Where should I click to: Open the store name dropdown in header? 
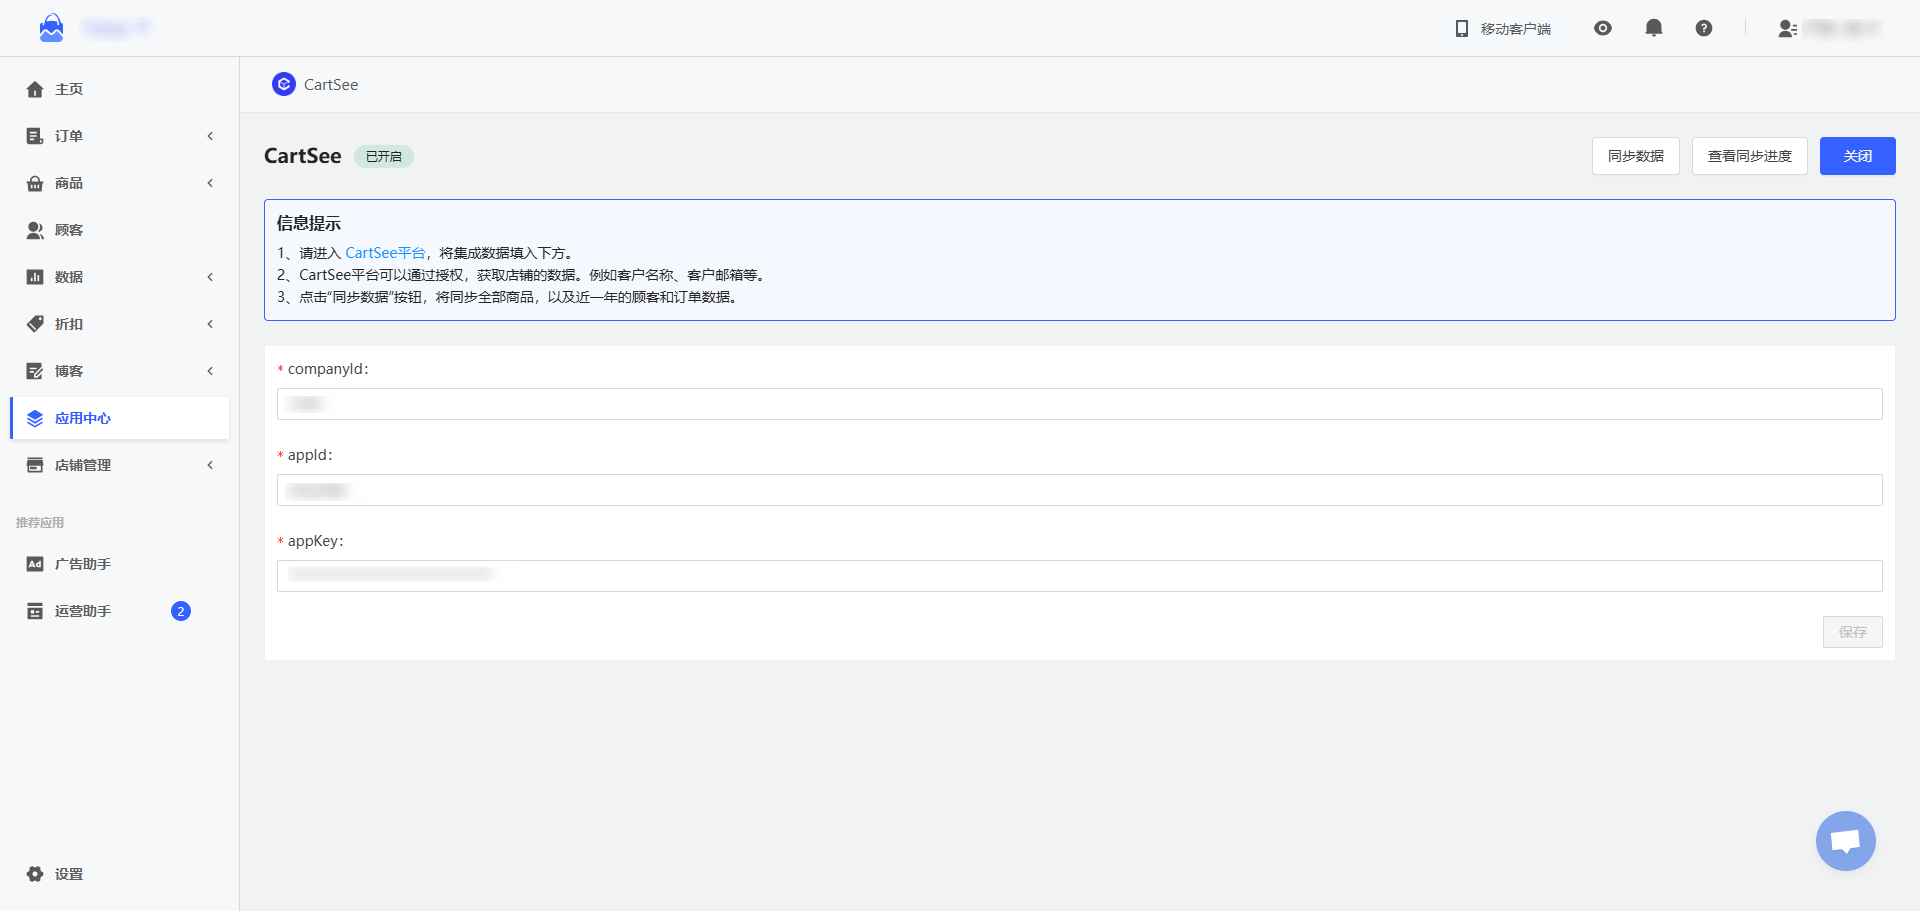(116, 28)
